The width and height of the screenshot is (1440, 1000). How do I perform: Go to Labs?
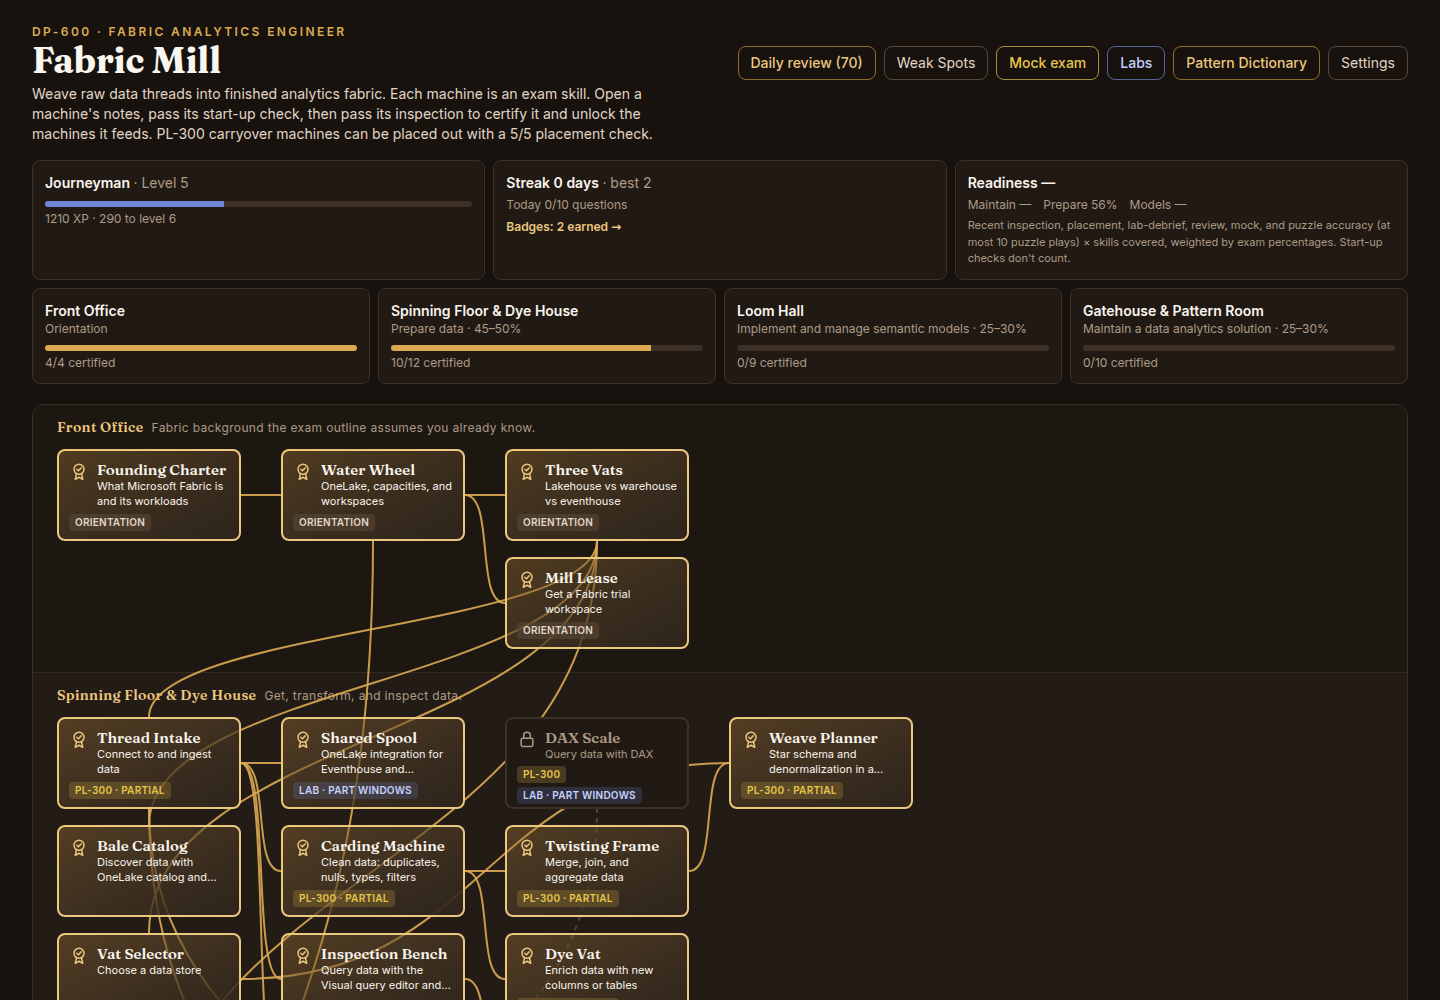pos(1136,63)
